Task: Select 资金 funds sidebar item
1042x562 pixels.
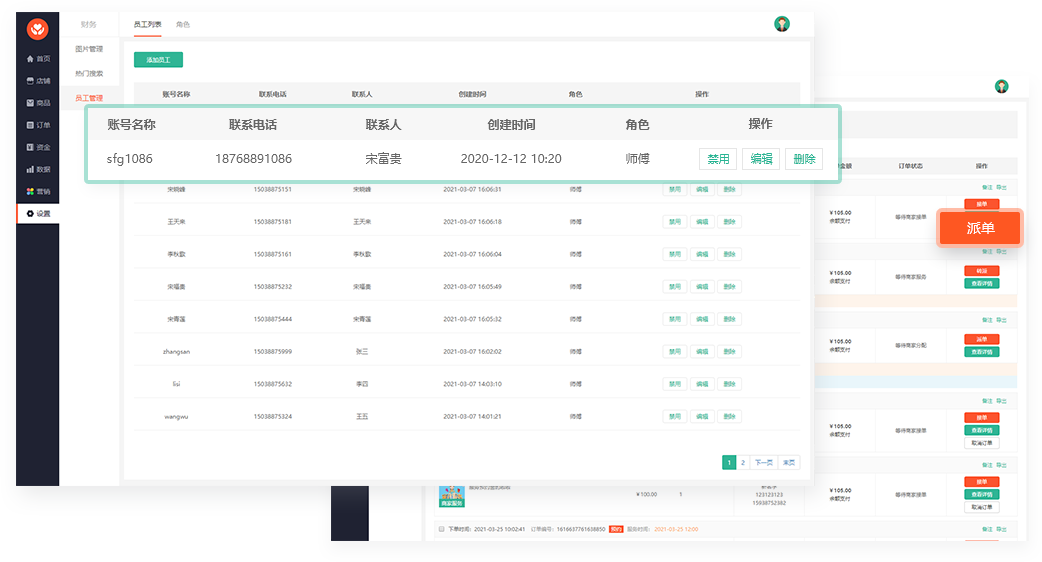Action: point(38,147)
